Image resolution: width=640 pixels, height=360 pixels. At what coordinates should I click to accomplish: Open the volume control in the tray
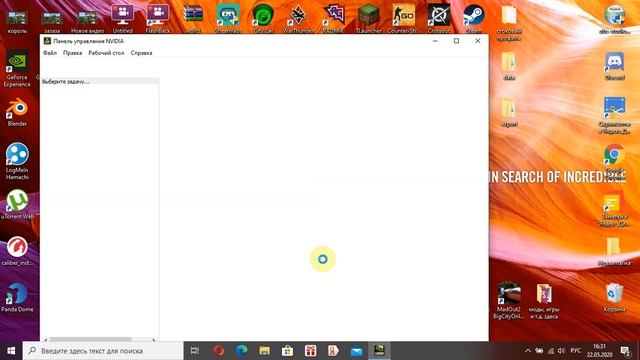coord(561,351)
